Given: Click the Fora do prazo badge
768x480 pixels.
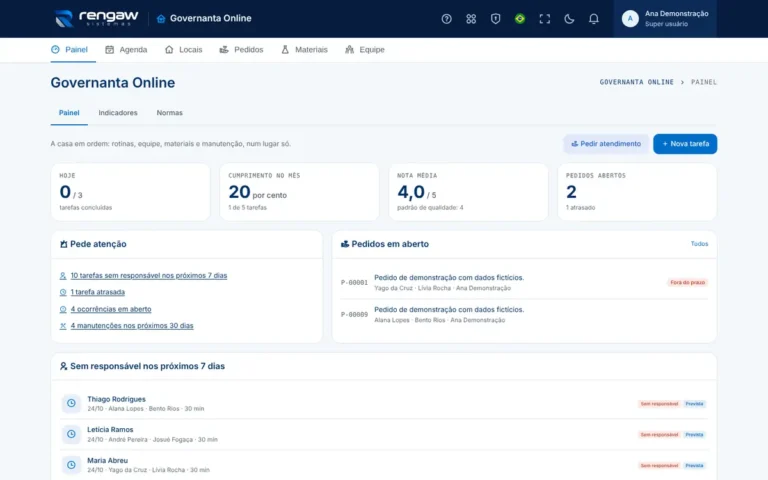Looking at the screenshot, I should (687, 283).
